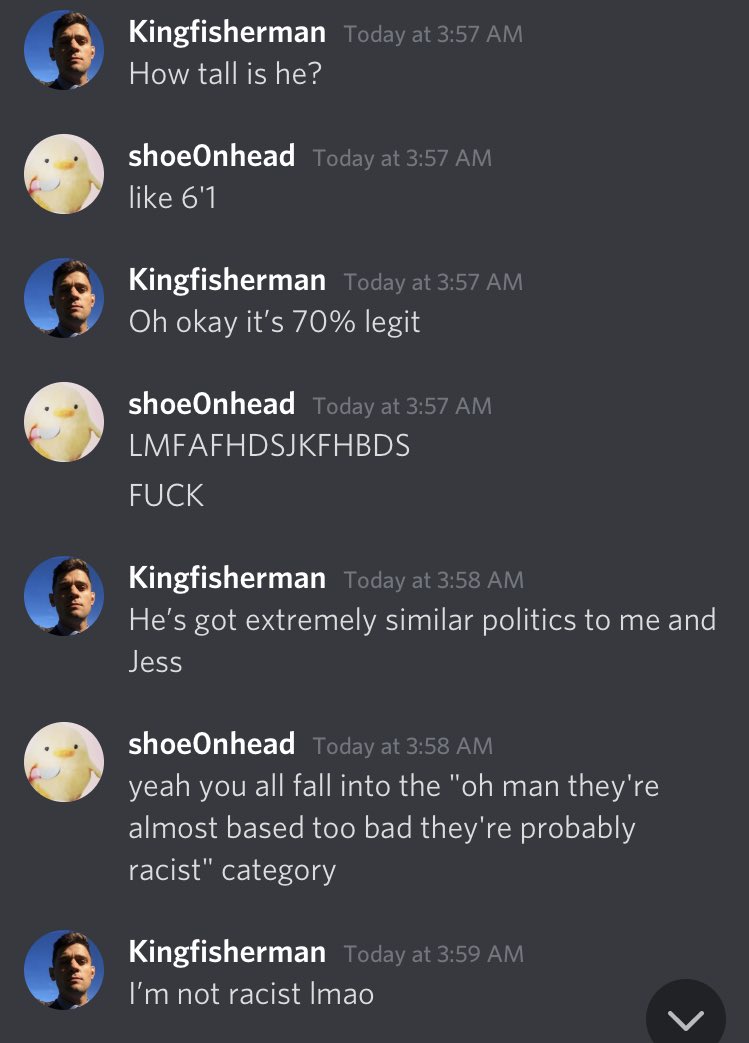
Task: Open shoe0nhead's duck avatar beside "like 6'1"
Action: (64, 174)
